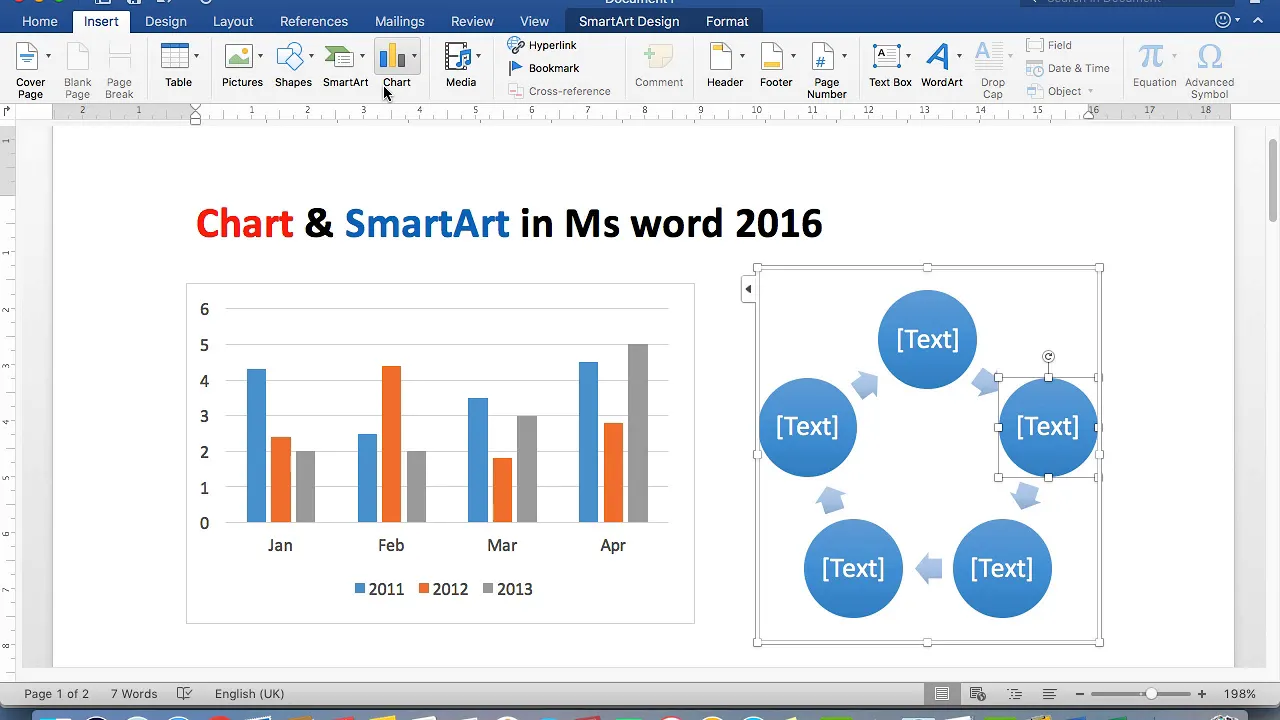Click the document title heading text
This screenshot has height=720, width=1280.
509,223
